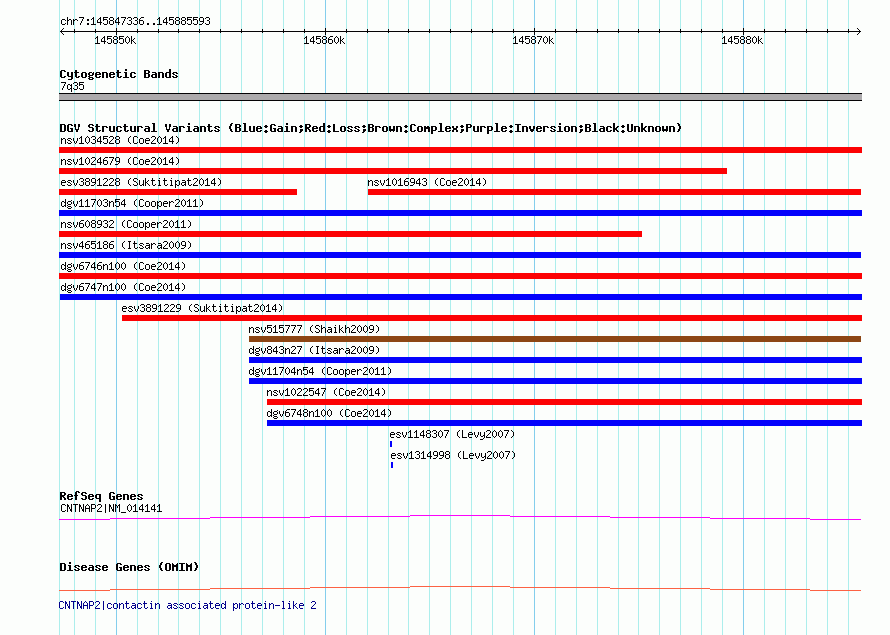Image resolution: width=890 pixels, height=635 pixels.
Task: Click the CNTNAP2|NM_014141 RefSeq gene label
Action: [111, 508]
